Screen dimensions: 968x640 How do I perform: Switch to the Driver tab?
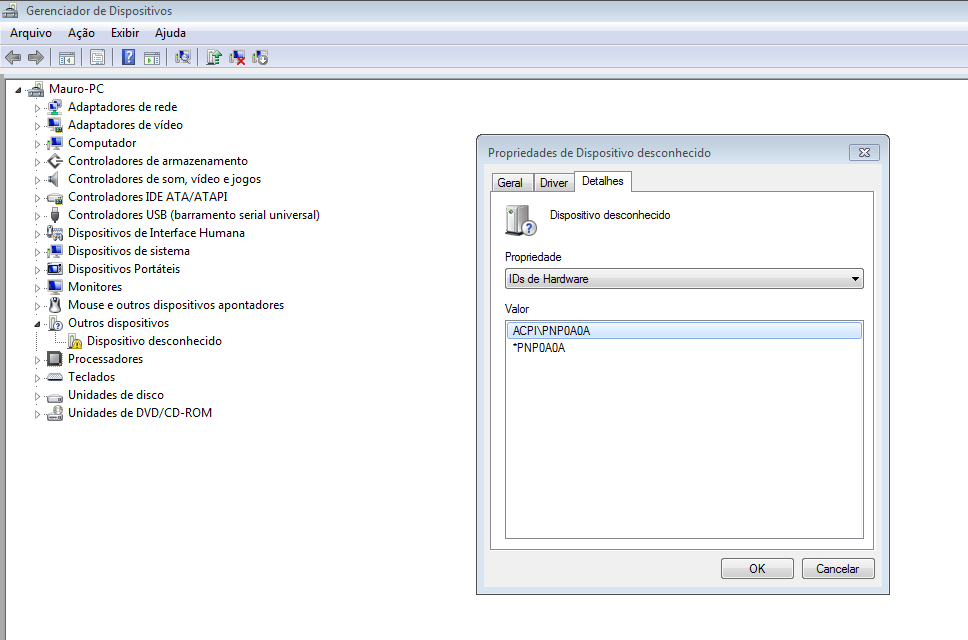(554, 183)
